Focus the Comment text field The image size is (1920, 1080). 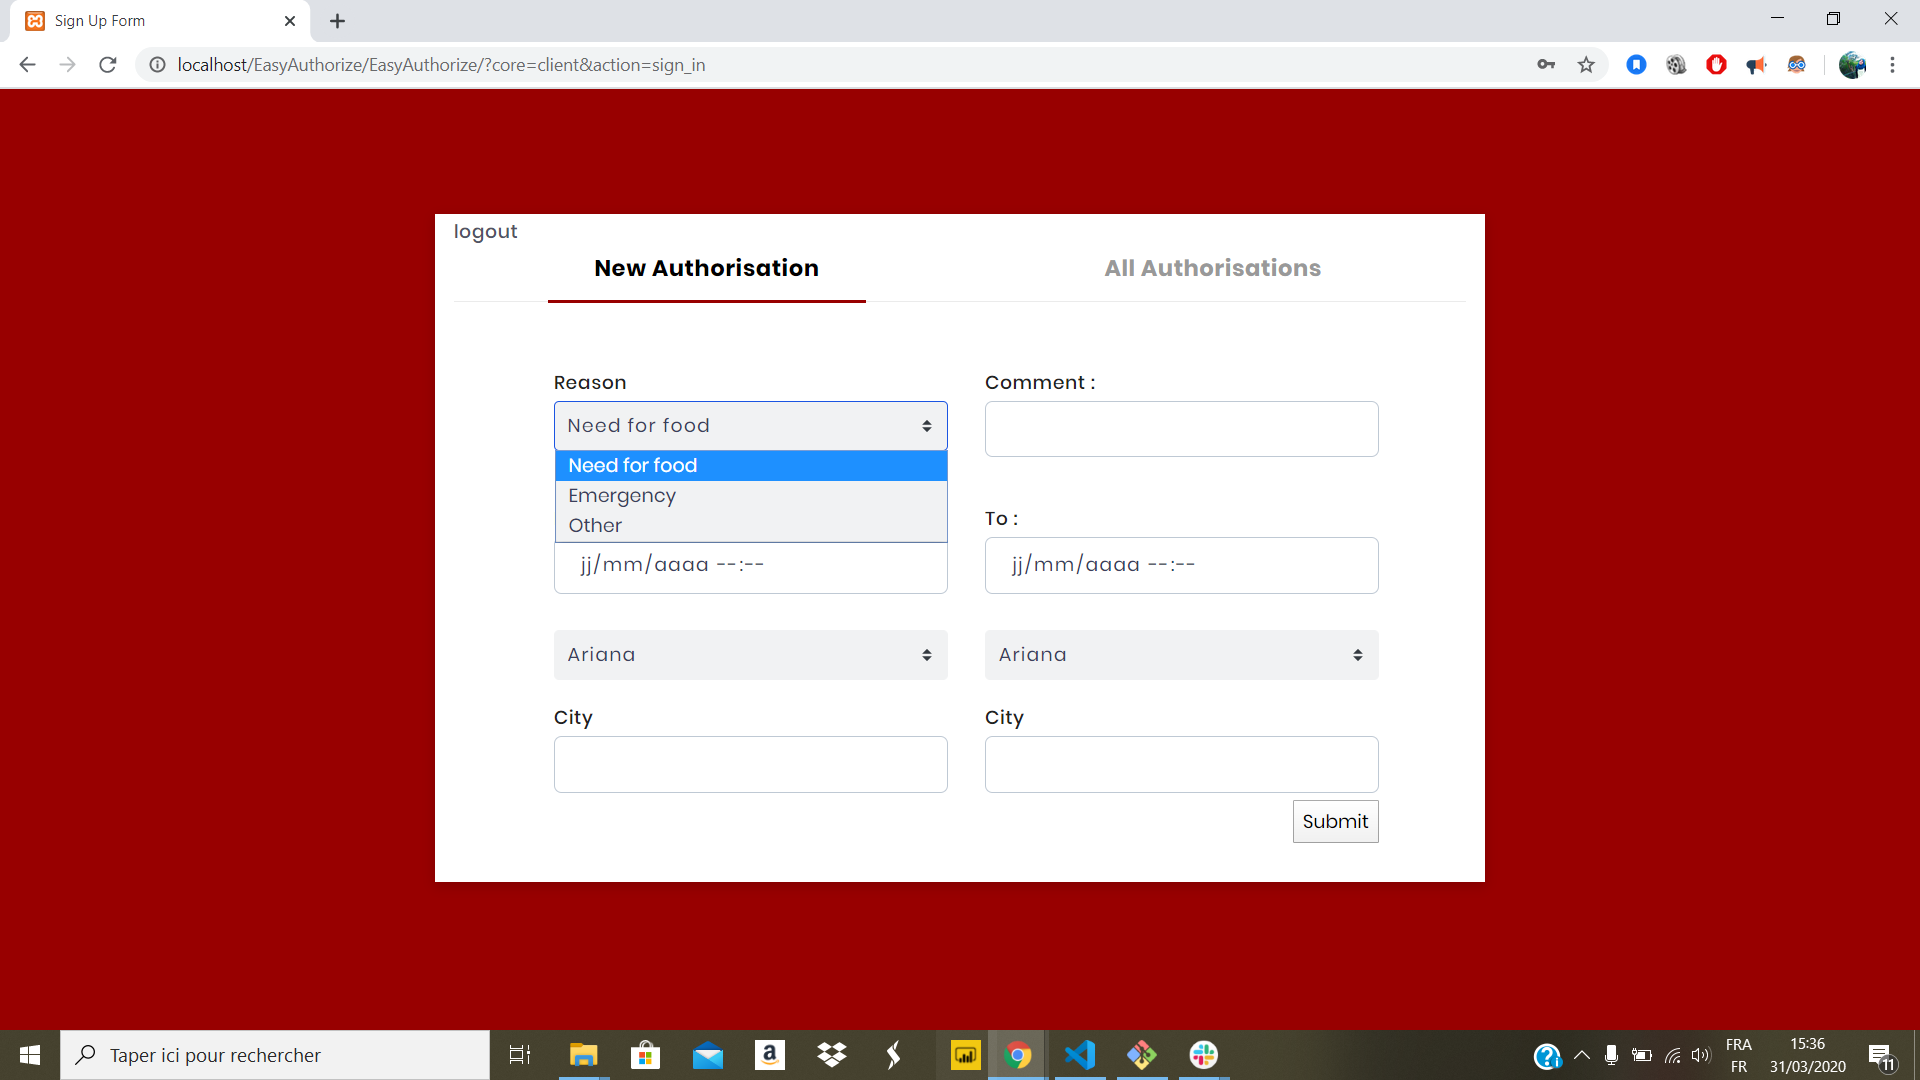[1181, 429]
